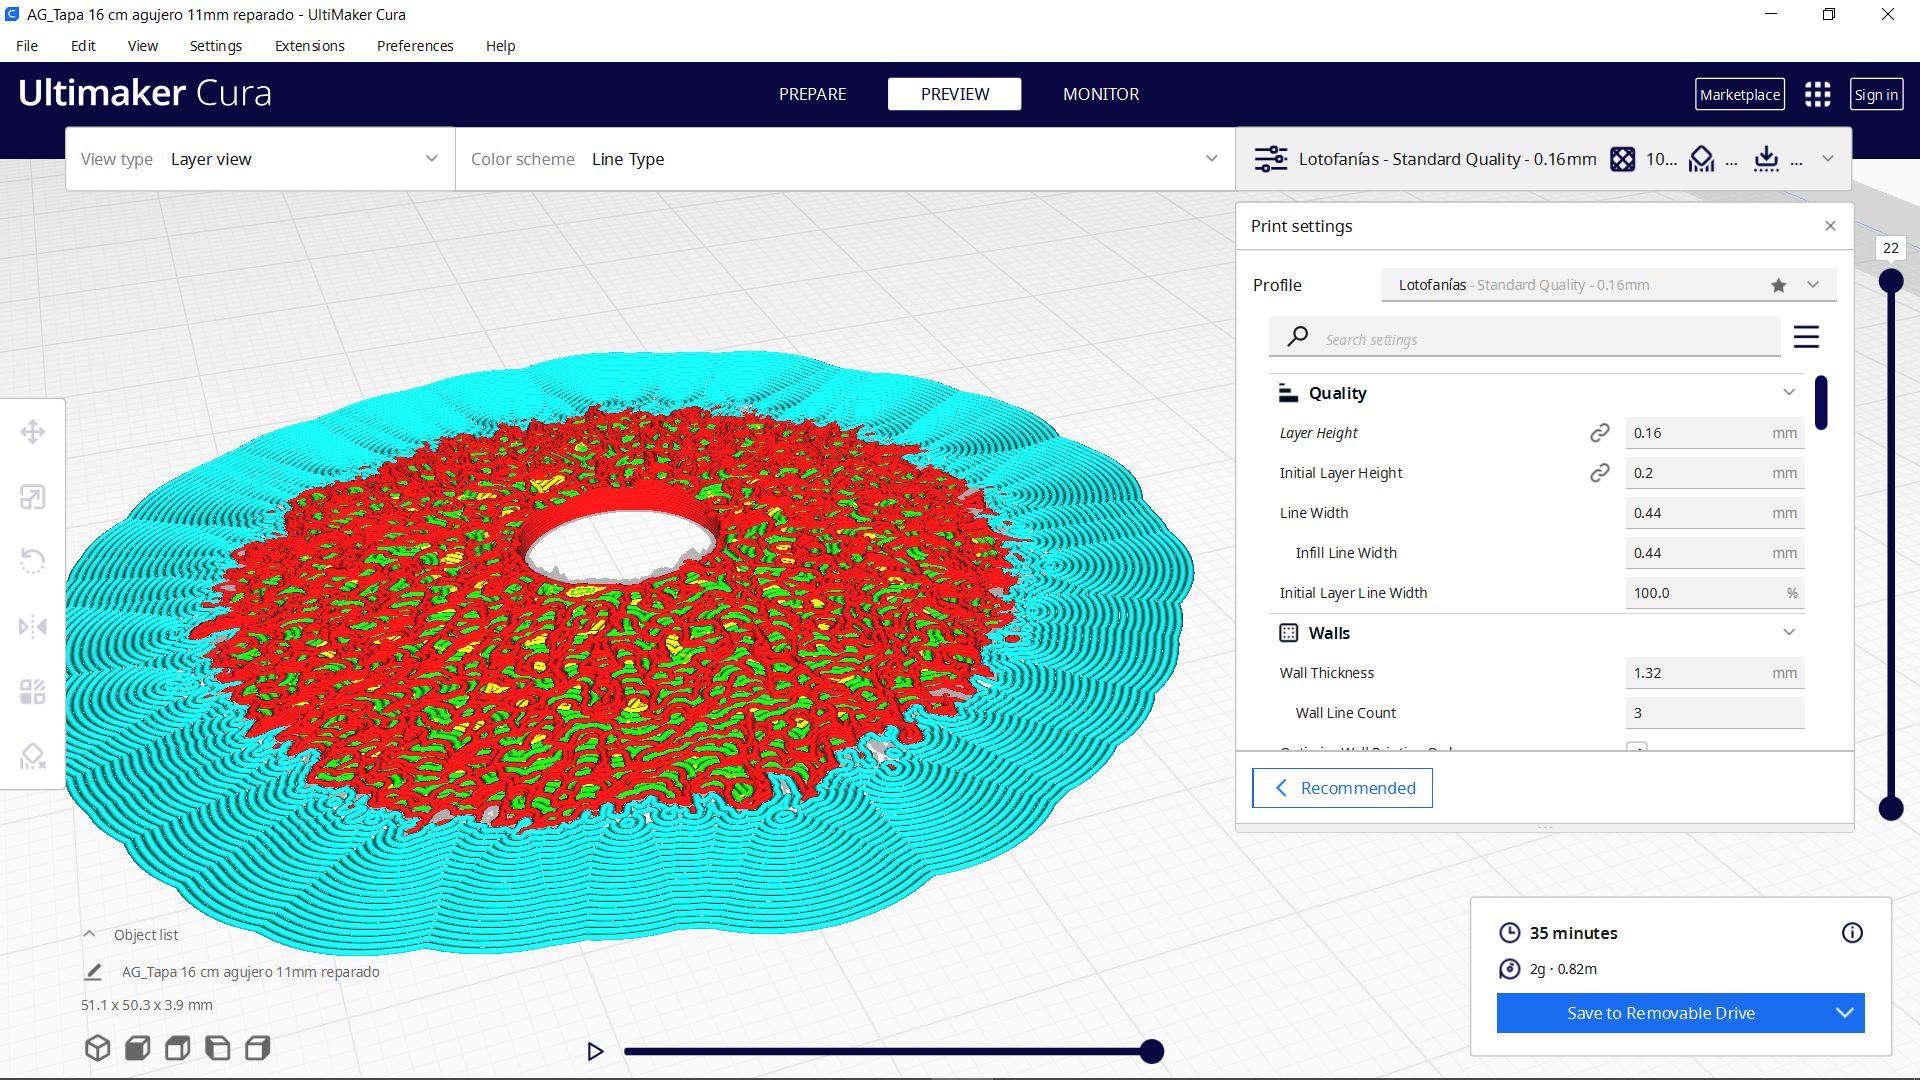The height and width of the screenshot is (1080, 1920).
Task: Select the Move tool
Action: (x=33, y=431)
